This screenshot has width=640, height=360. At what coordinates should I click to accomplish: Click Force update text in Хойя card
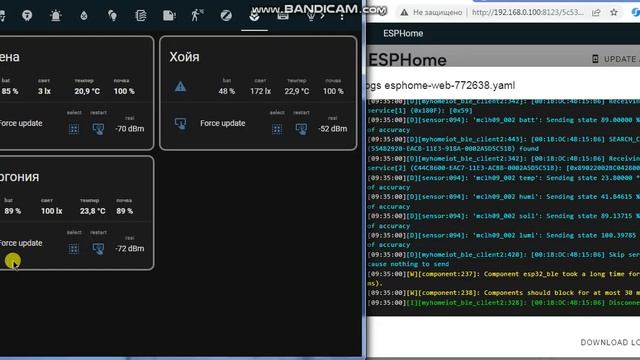pos(222,123)
